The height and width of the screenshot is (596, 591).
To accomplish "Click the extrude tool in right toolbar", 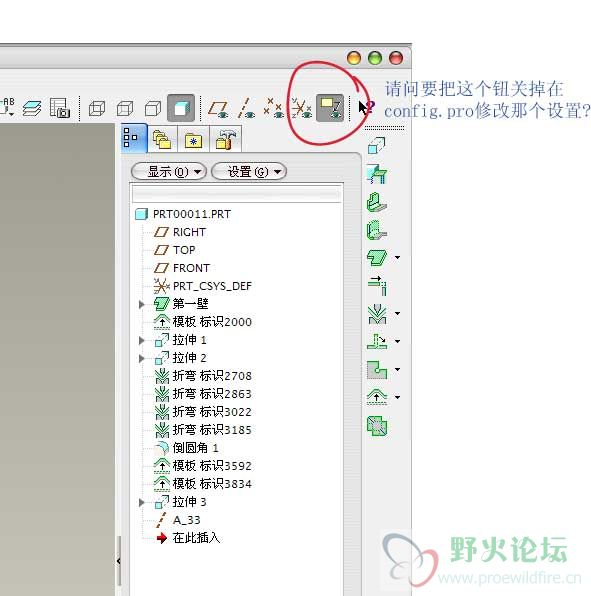I will click(377, 145).
